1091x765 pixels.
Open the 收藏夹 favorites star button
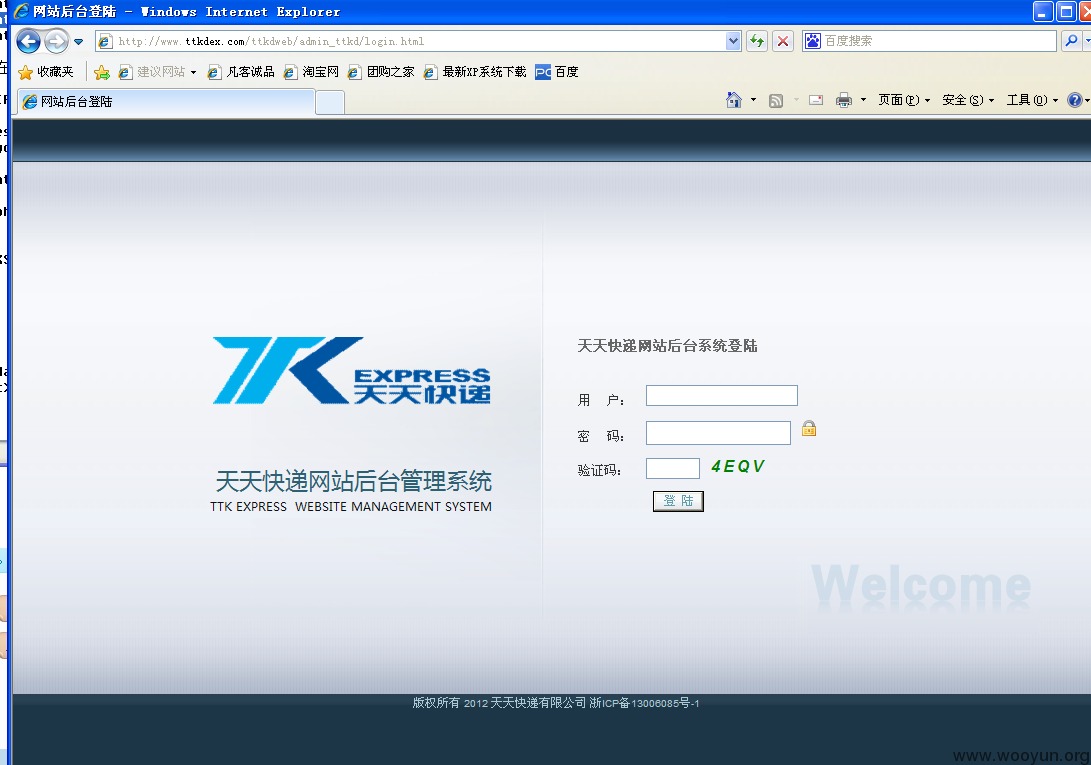tap(46, 72)
